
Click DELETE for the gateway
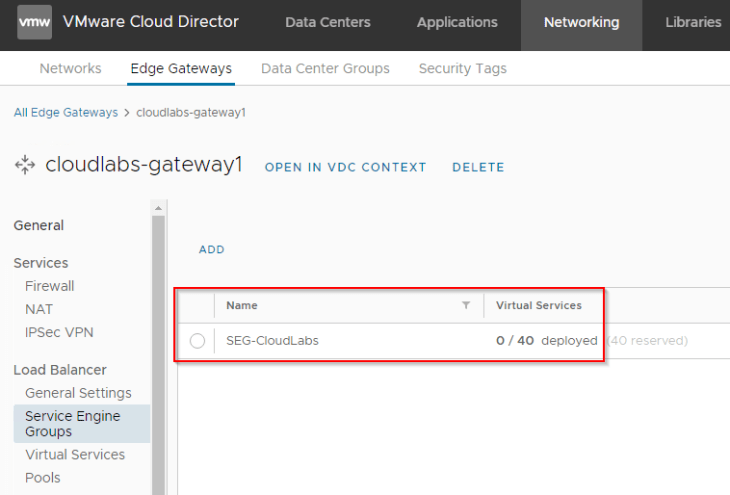tap(478, 167)
